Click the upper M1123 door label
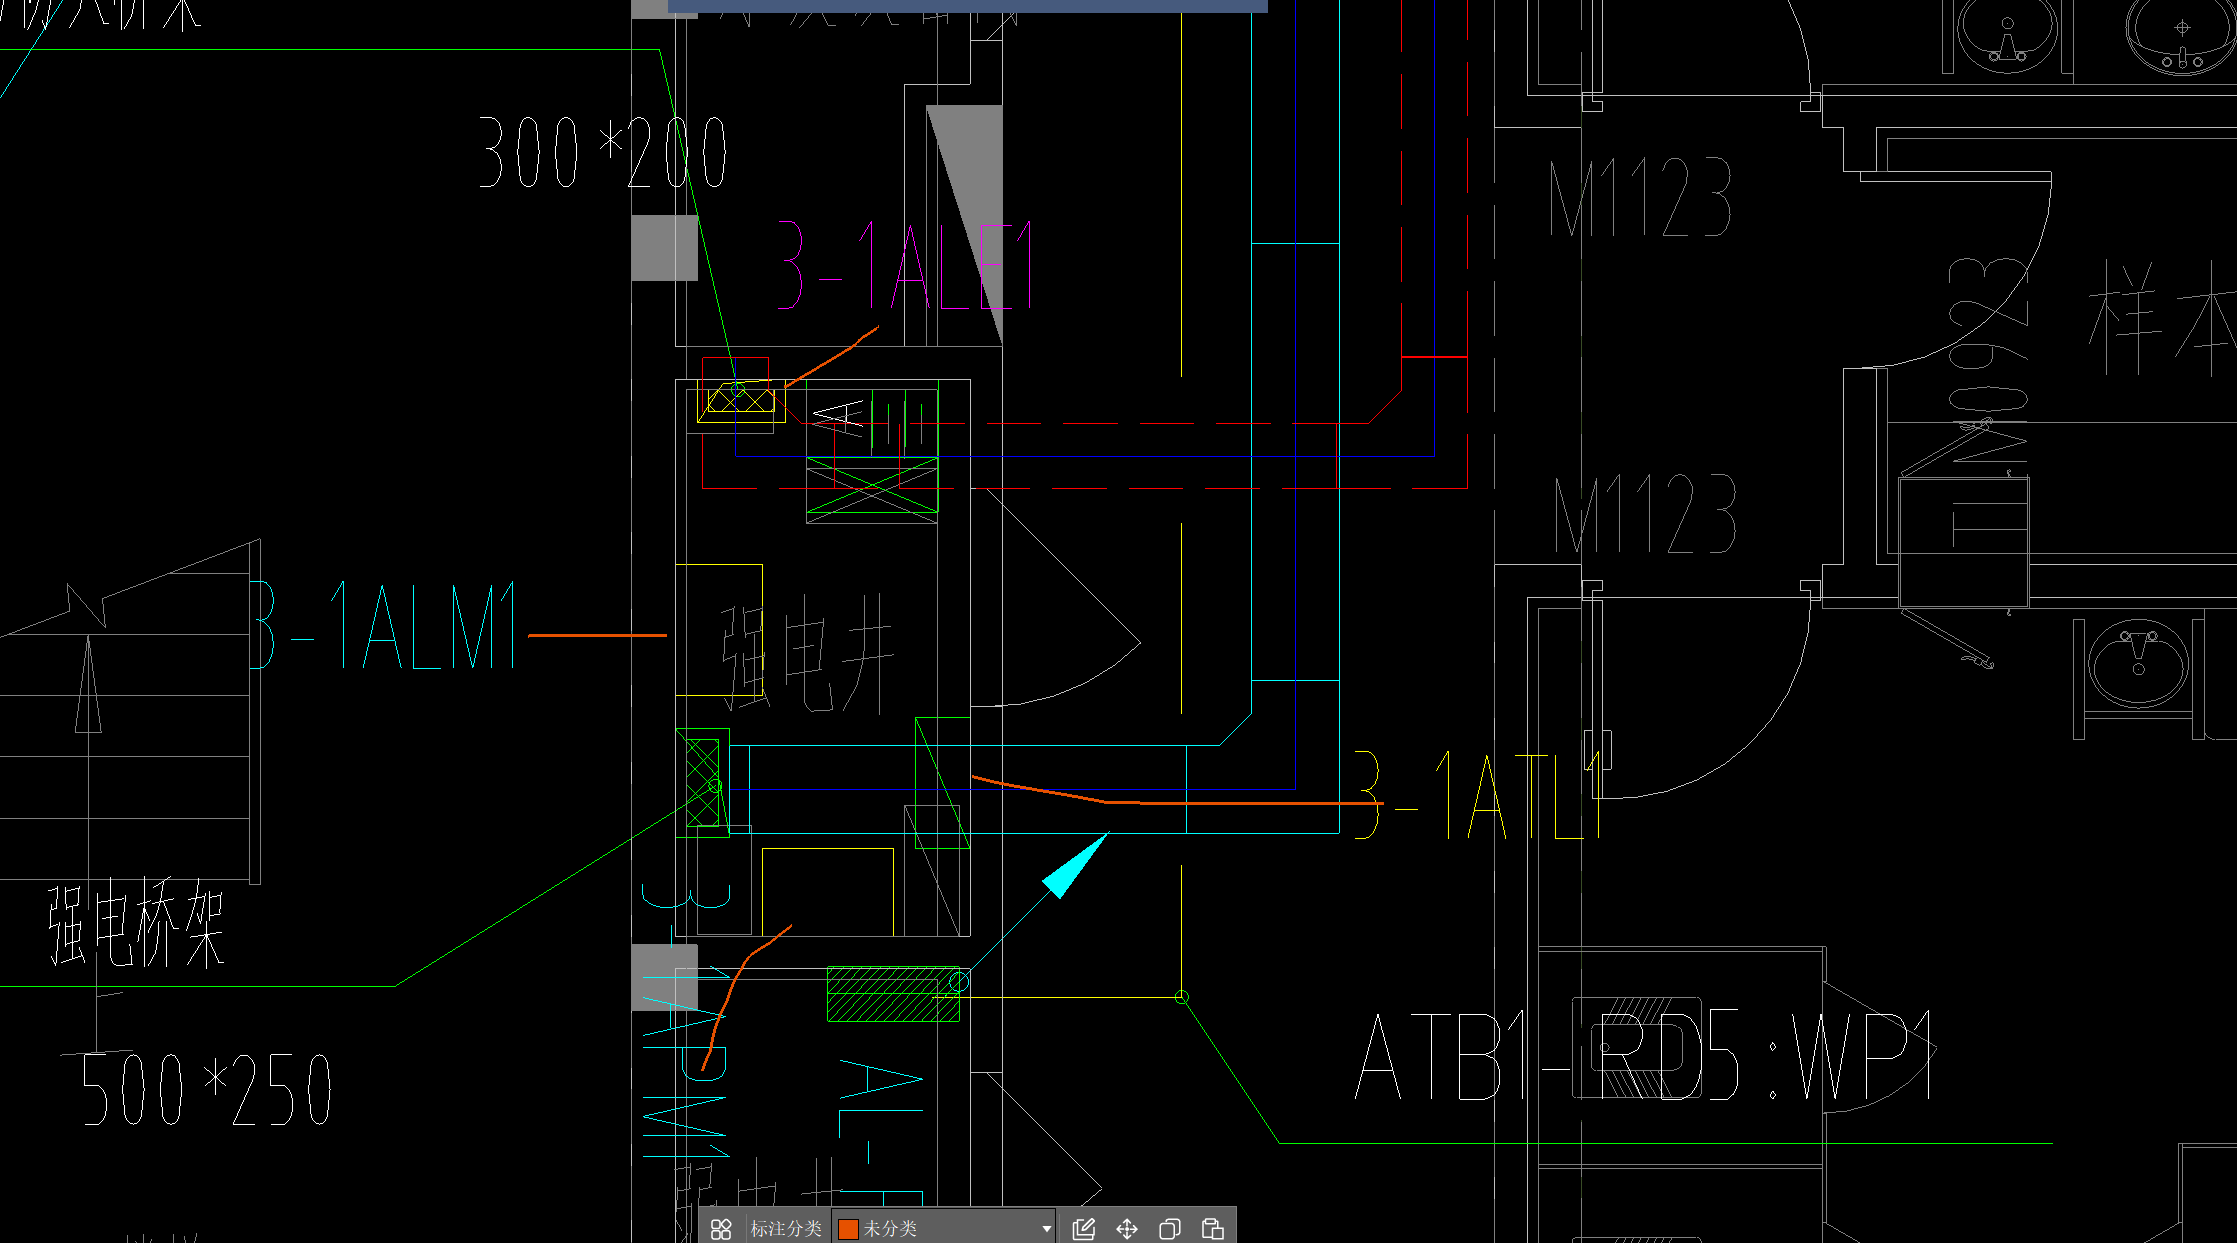 (x=1640, y=197)
